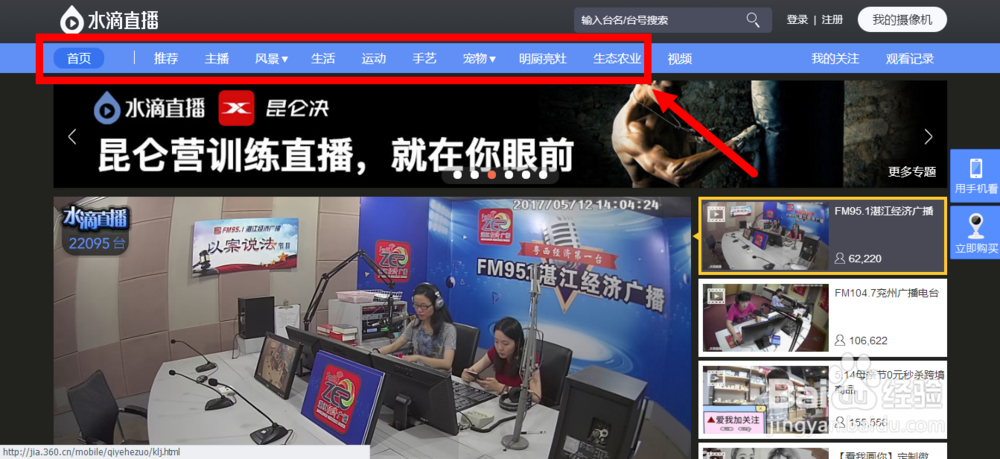Select the active orange banner dot
Screen dimensions: 1000x459
[492, 174]
